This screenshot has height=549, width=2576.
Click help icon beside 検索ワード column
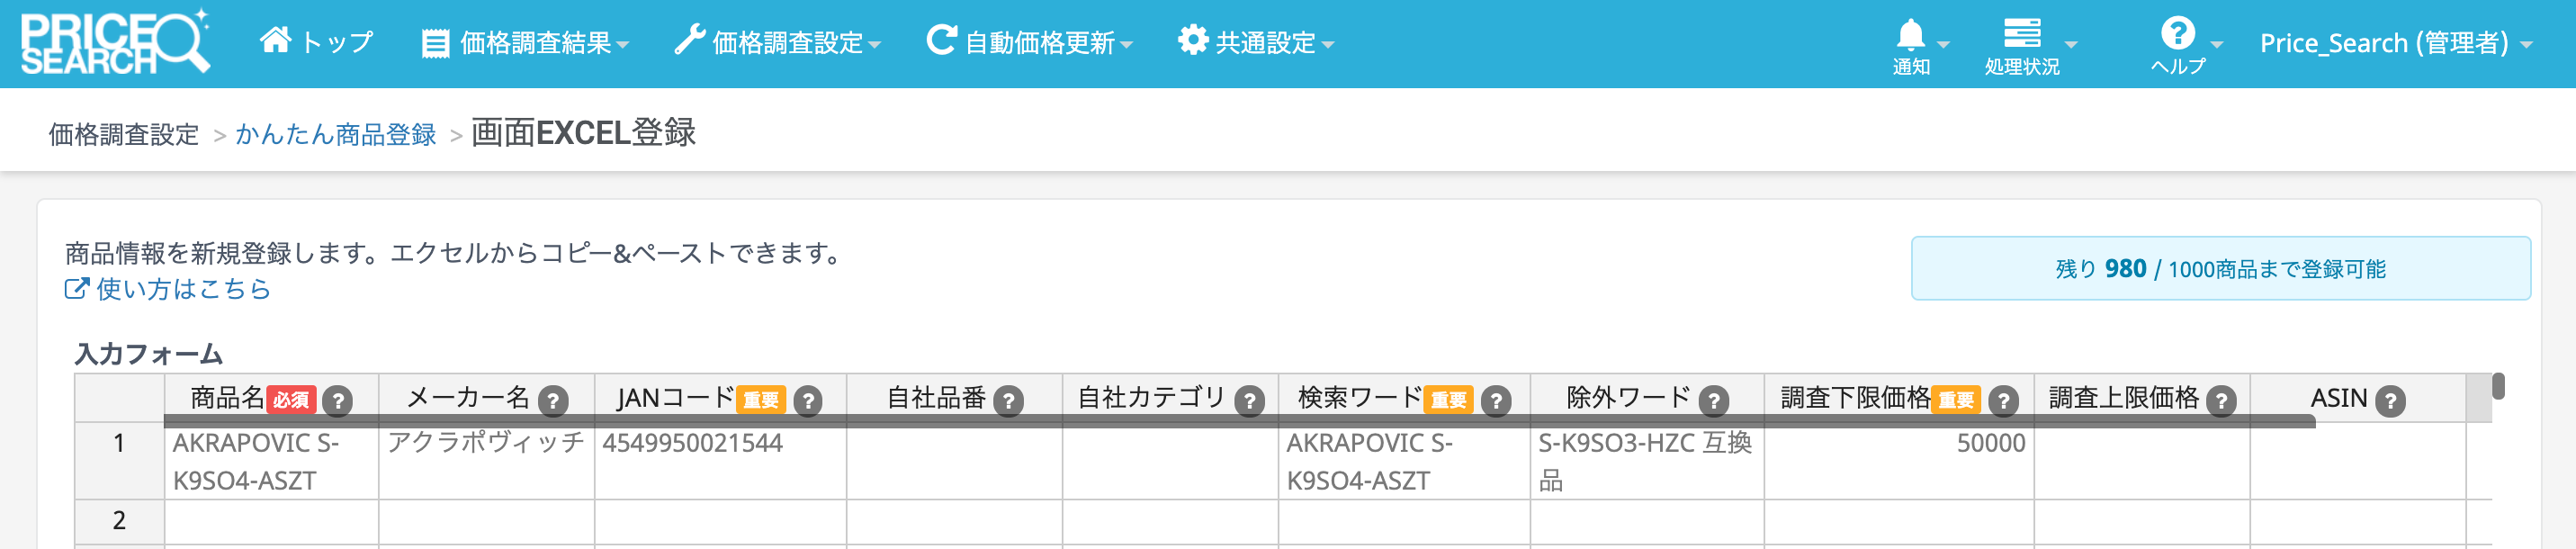tap(1496, 401)
